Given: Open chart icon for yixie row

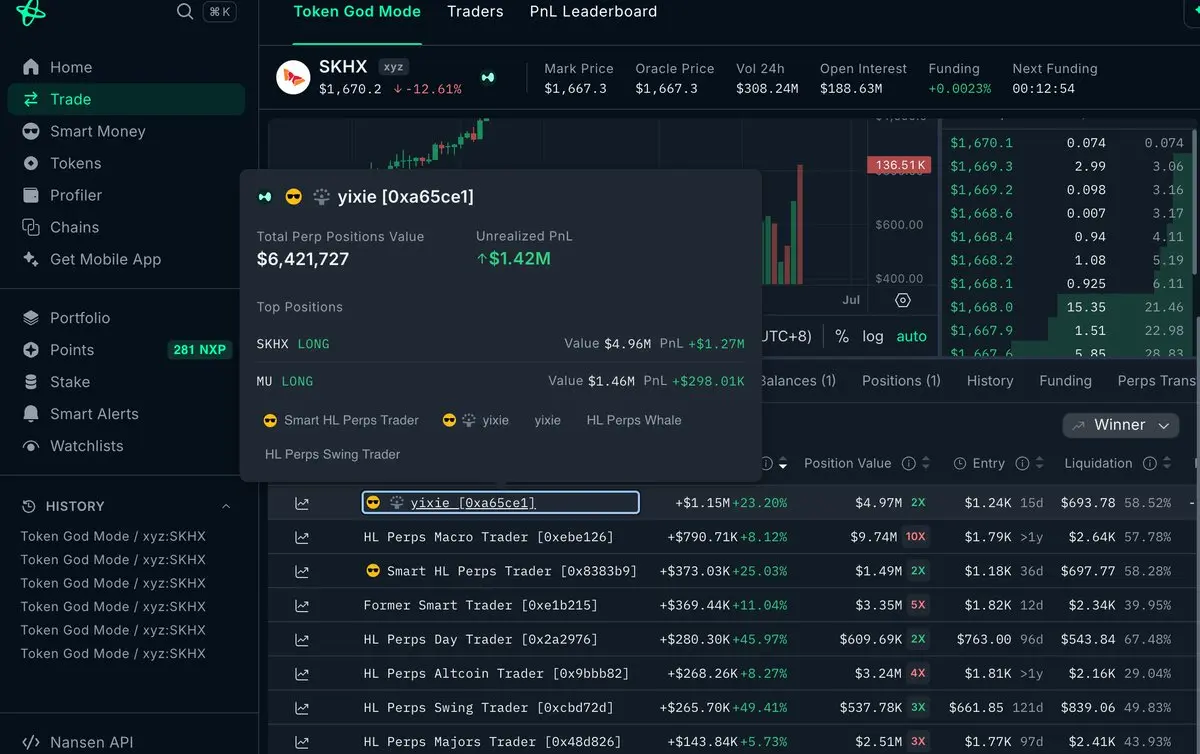Looking at the screenshot, I should pyautogui.click(x=302, y=503).
